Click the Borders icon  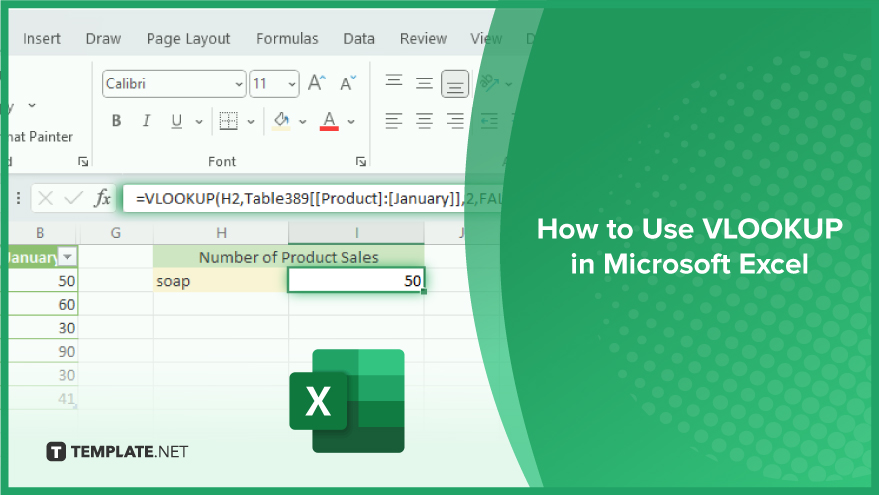coord(228,121)
